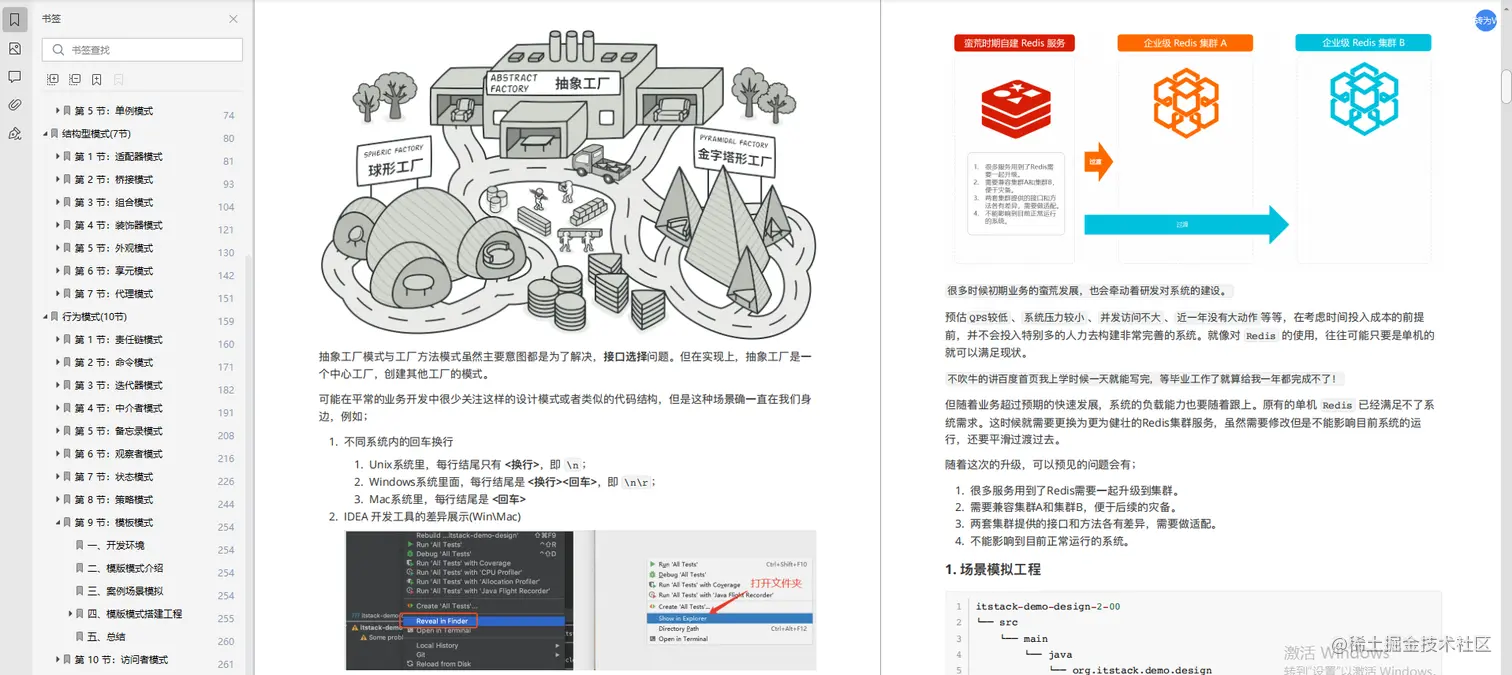Collapse the 行为模式(10节) section

pos(44,316)
